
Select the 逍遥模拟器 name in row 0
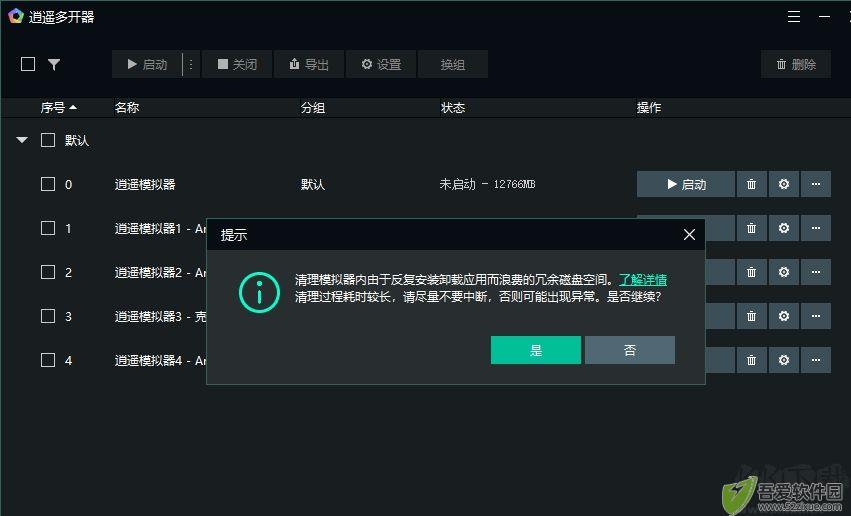point(145,184)
